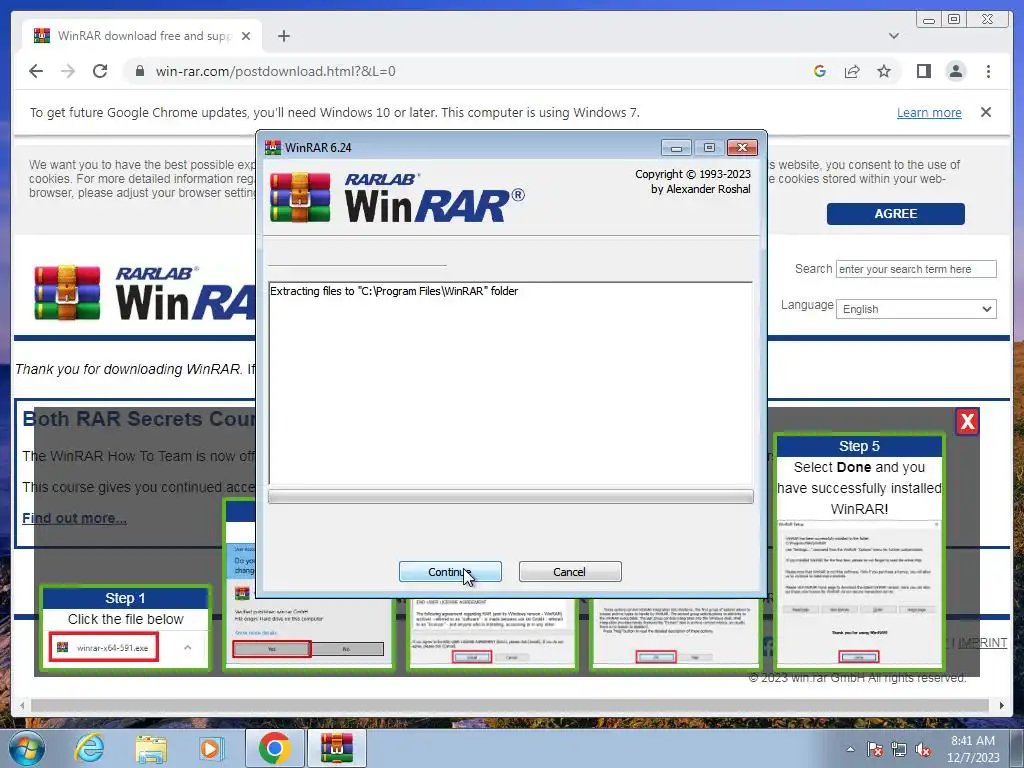Viewport: 1024px width, 768px height.
Task: Click the taskbar clock showing 8:41 AM
Action: (x=973, y=749)
